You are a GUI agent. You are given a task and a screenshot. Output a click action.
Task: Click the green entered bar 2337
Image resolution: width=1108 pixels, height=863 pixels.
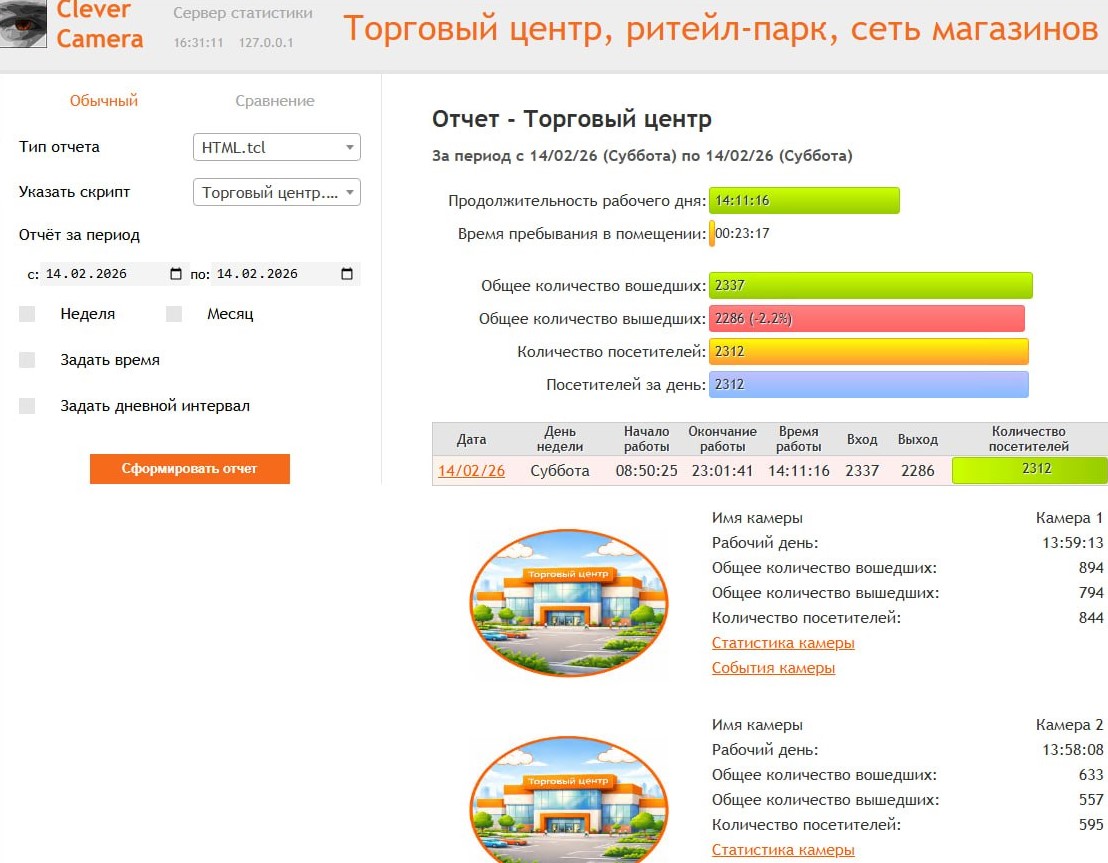[871, 285]
